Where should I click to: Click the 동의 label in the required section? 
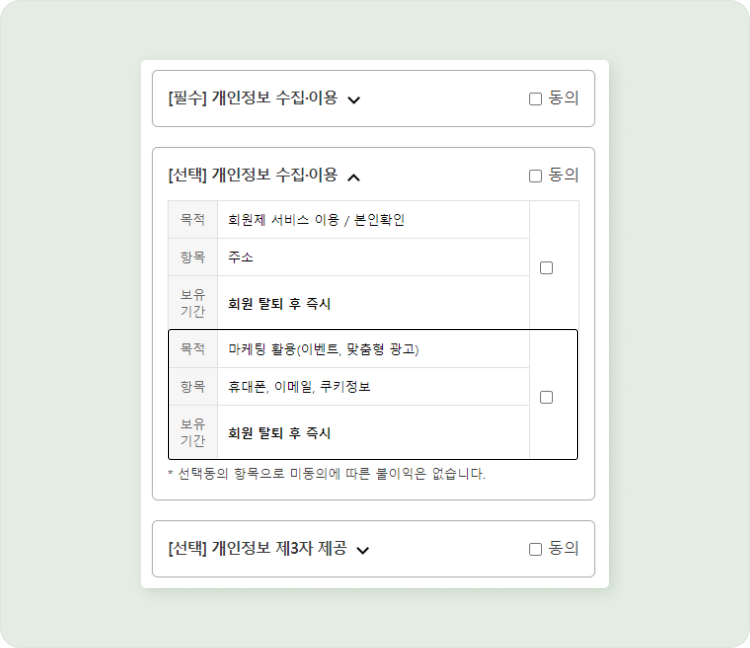tap(563, 98)
